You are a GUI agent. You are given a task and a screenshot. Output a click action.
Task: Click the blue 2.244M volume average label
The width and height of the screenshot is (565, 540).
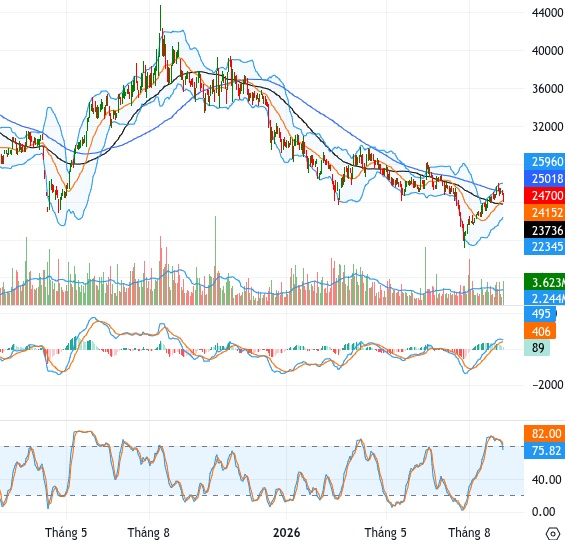pyautogui.click(x=544, y=298)
